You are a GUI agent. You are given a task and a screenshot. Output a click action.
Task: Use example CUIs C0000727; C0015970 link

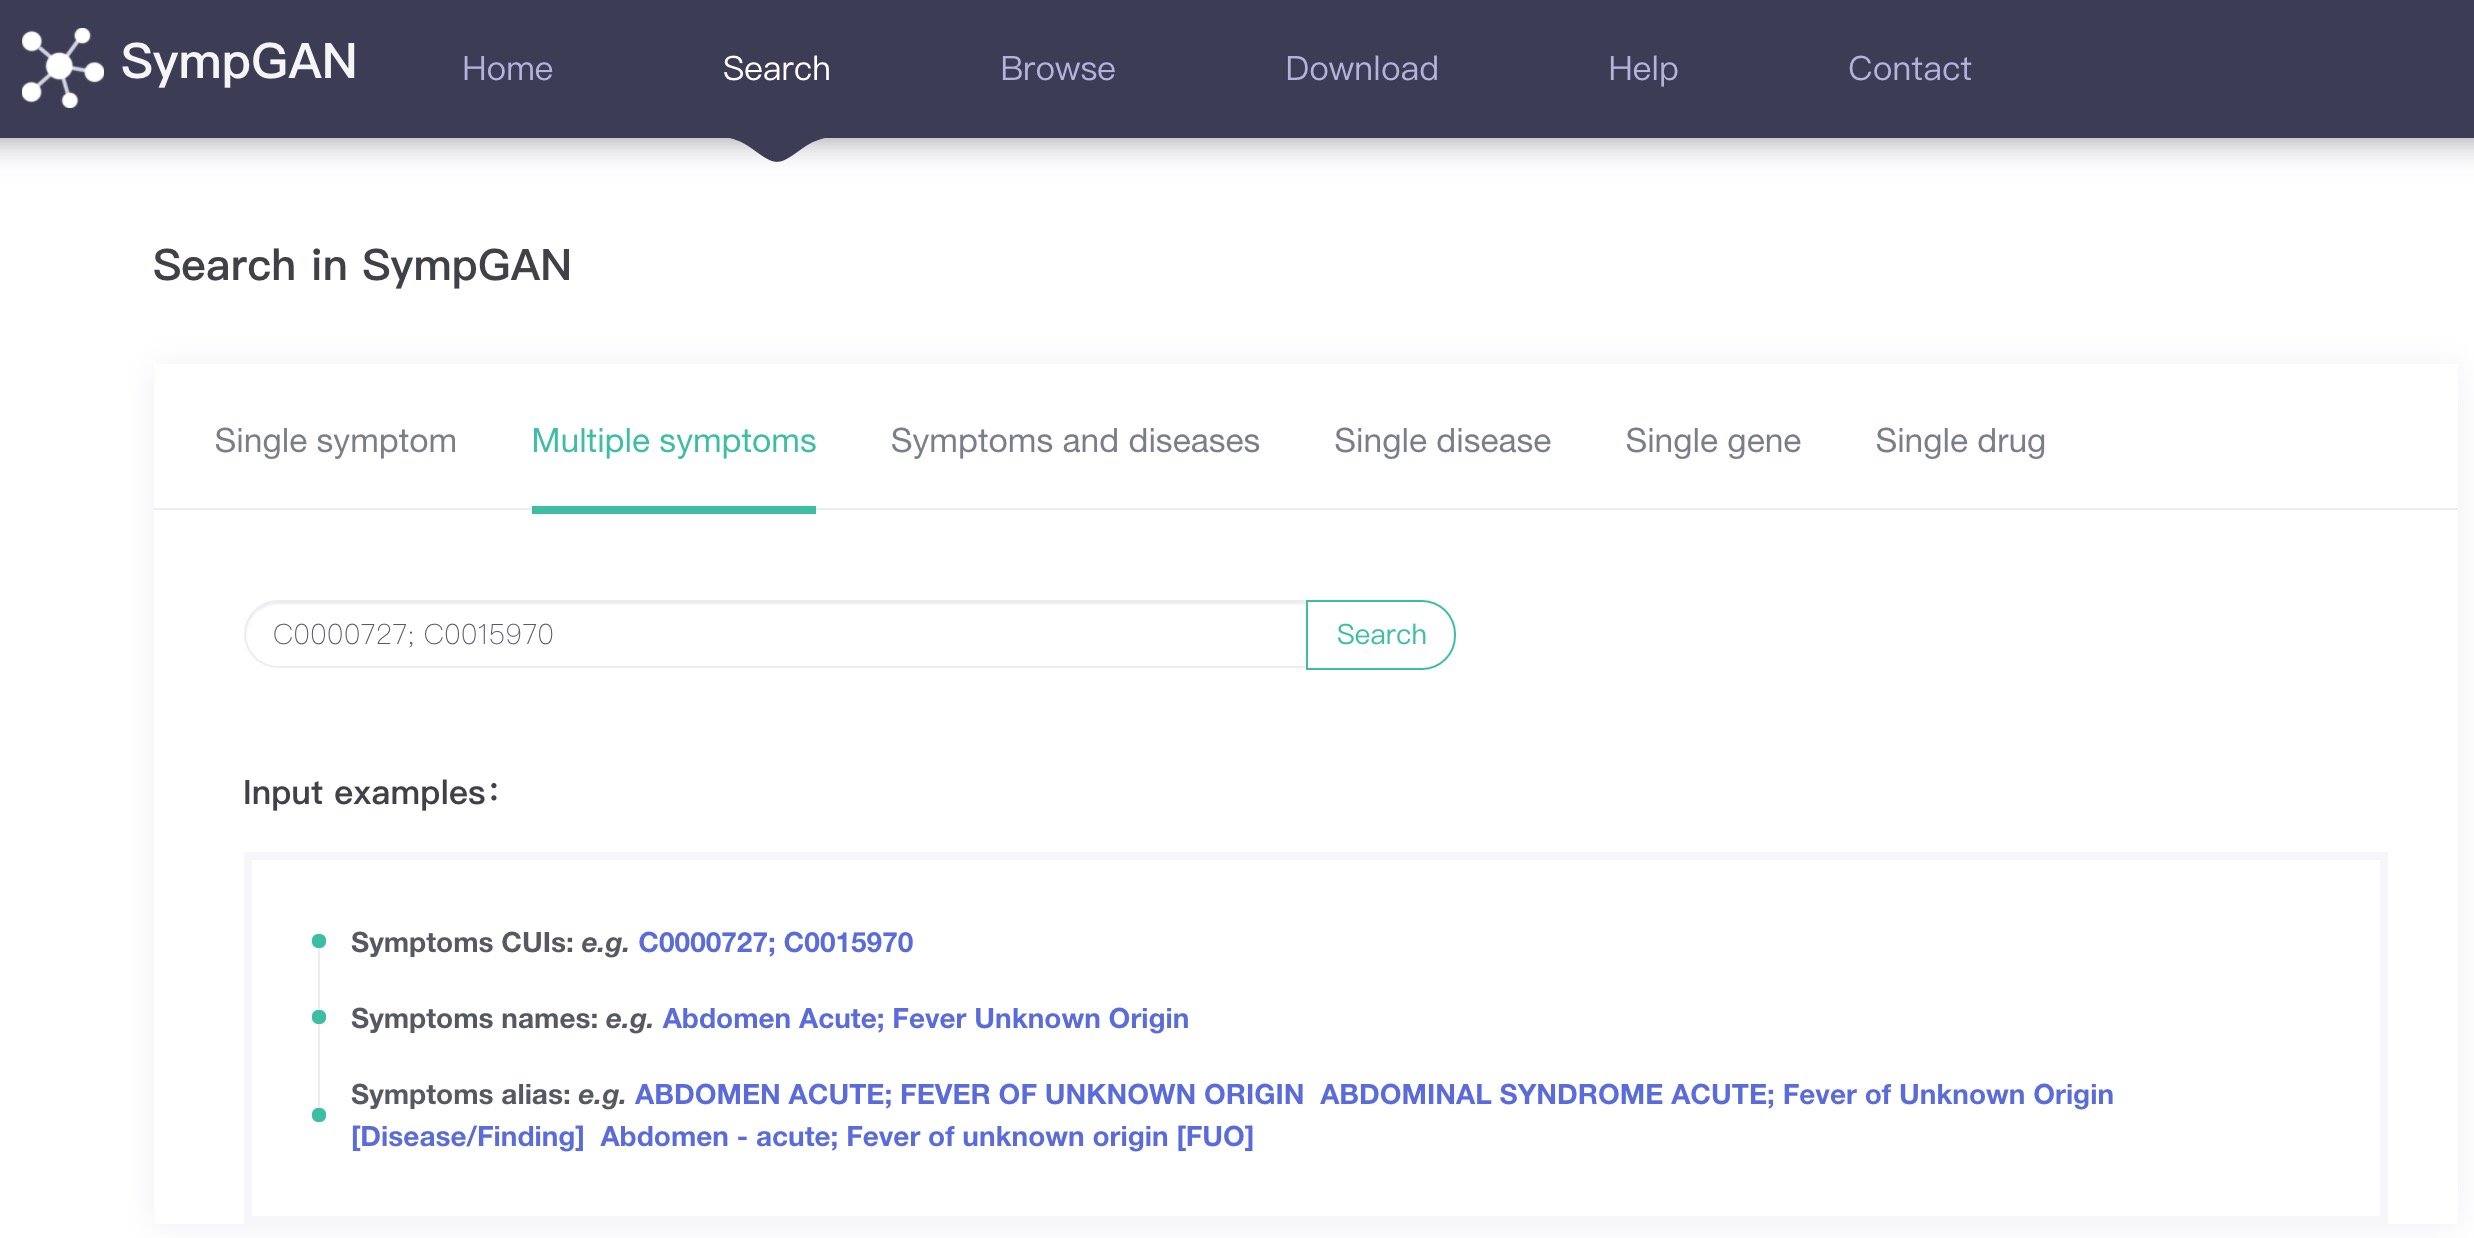coord(775,942)
